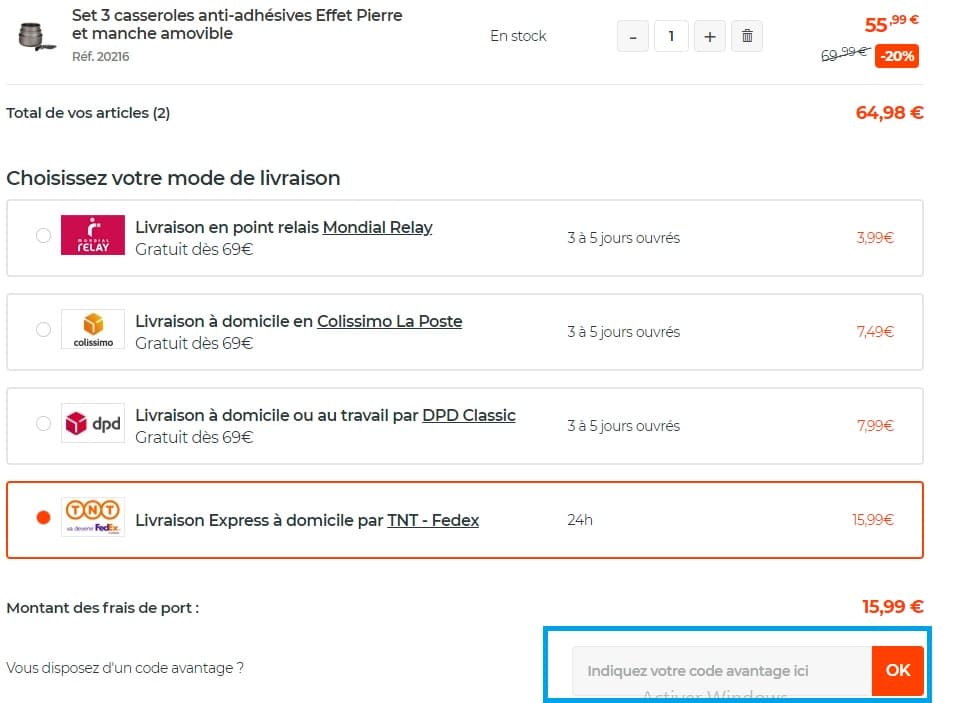
Task: Remove the casseroles set with the trash icon
Action: click(747, 35)
